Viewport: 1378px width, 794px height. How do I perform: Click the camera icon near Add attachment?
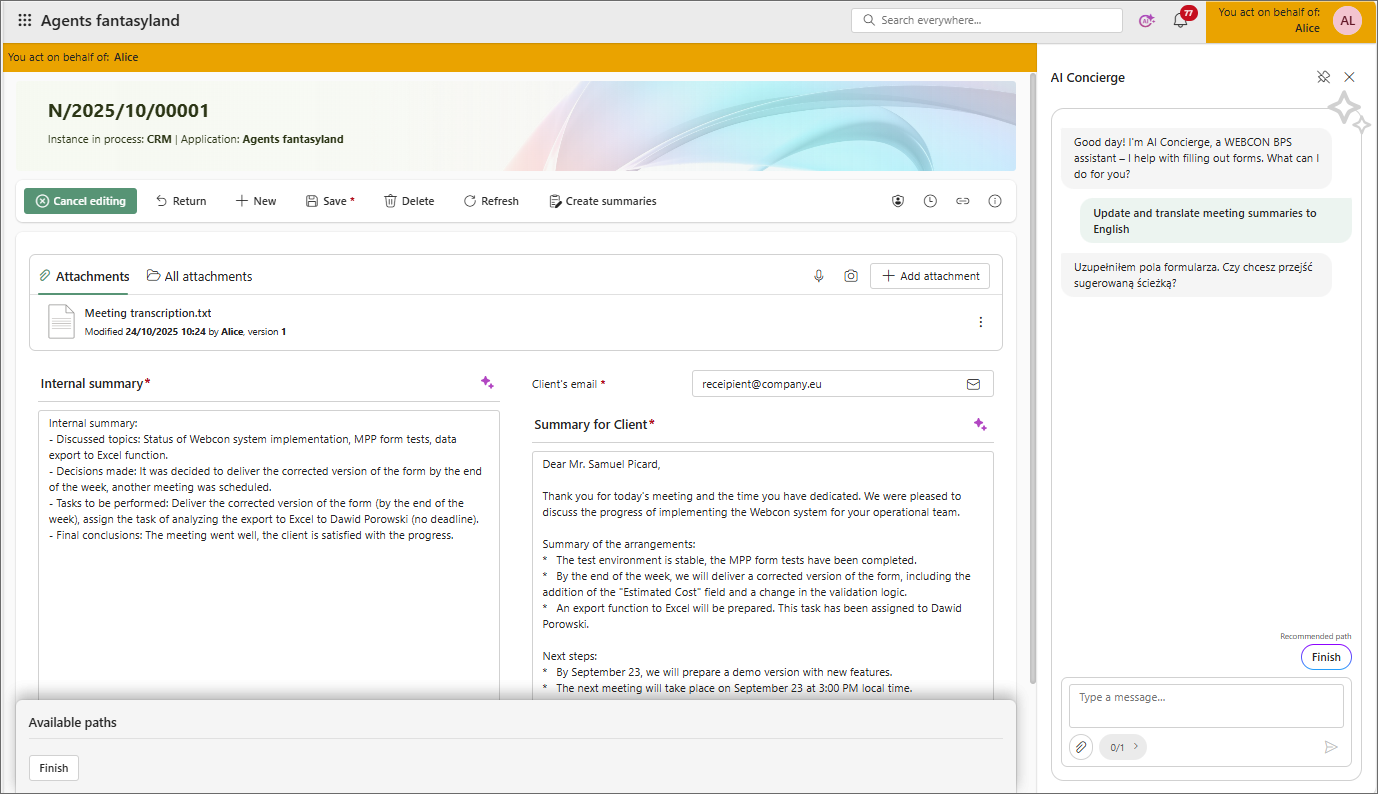(851, 276)
